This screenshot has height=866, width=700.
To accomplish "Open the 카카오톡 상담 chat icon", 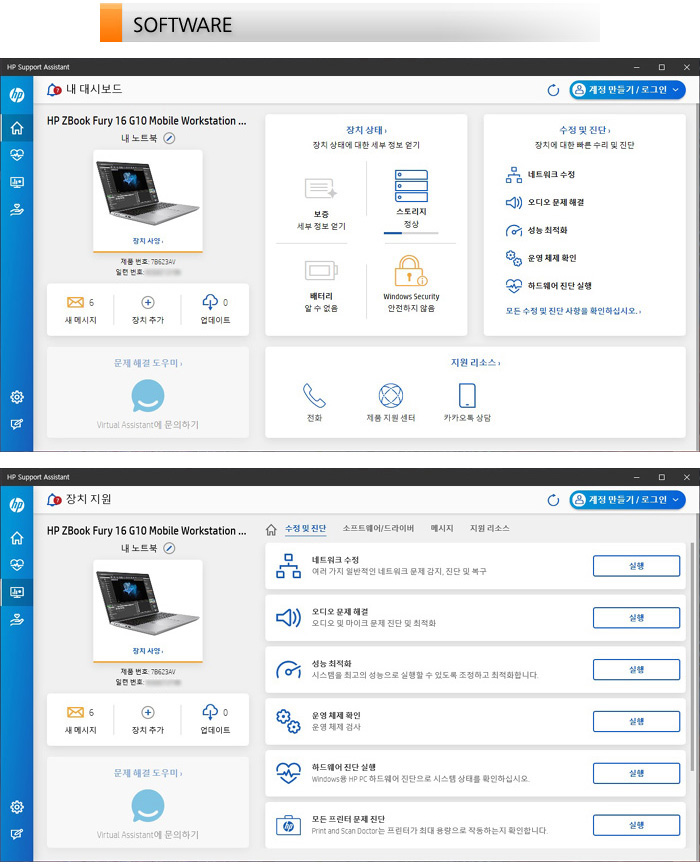I will (467, 395).
